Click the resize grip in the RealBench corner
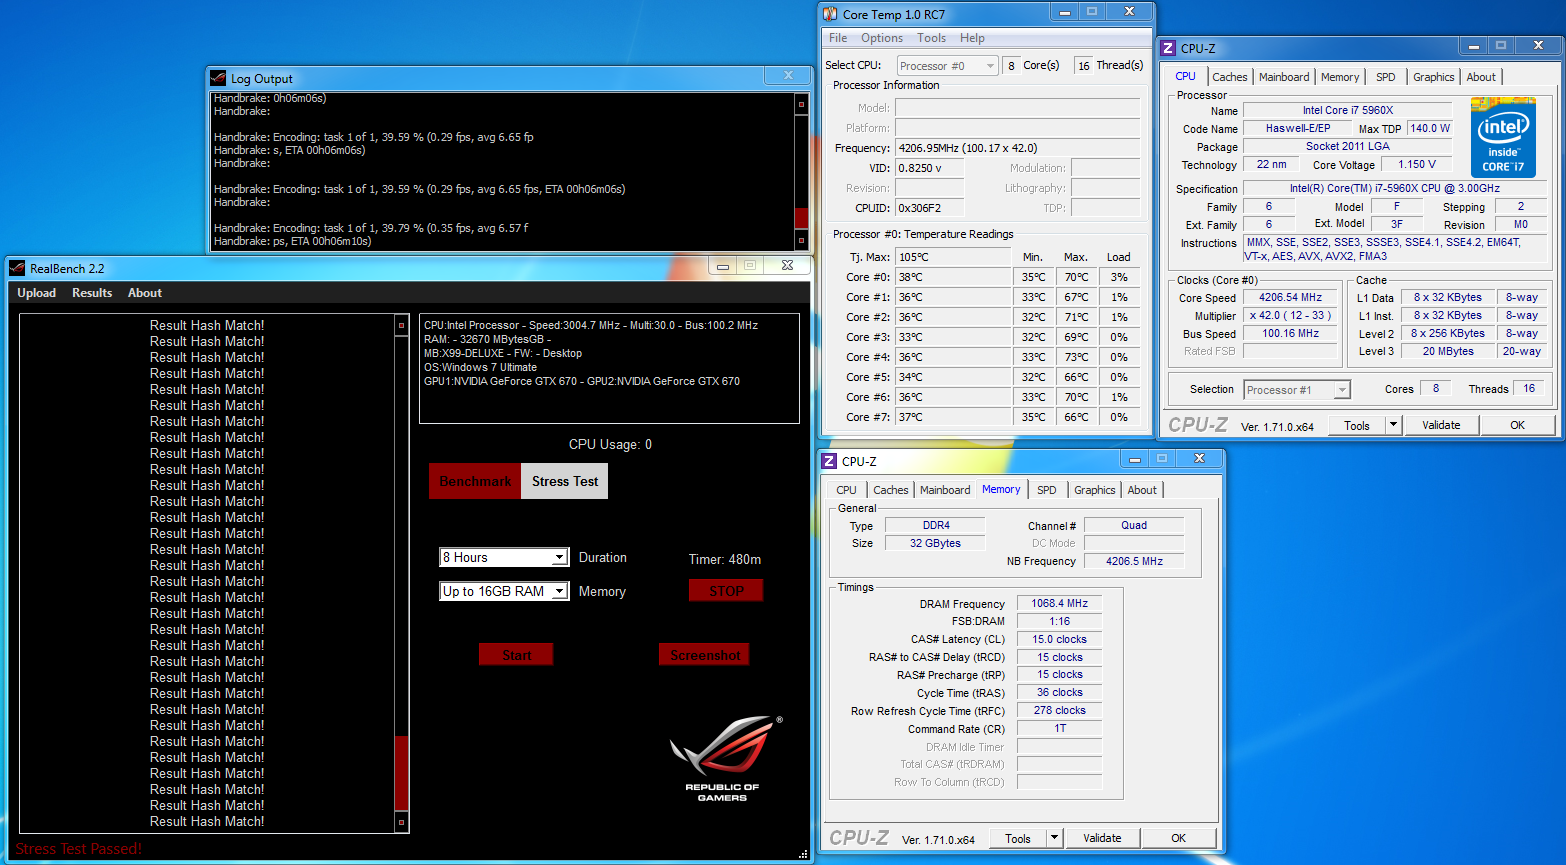 (x=803, y=854)
